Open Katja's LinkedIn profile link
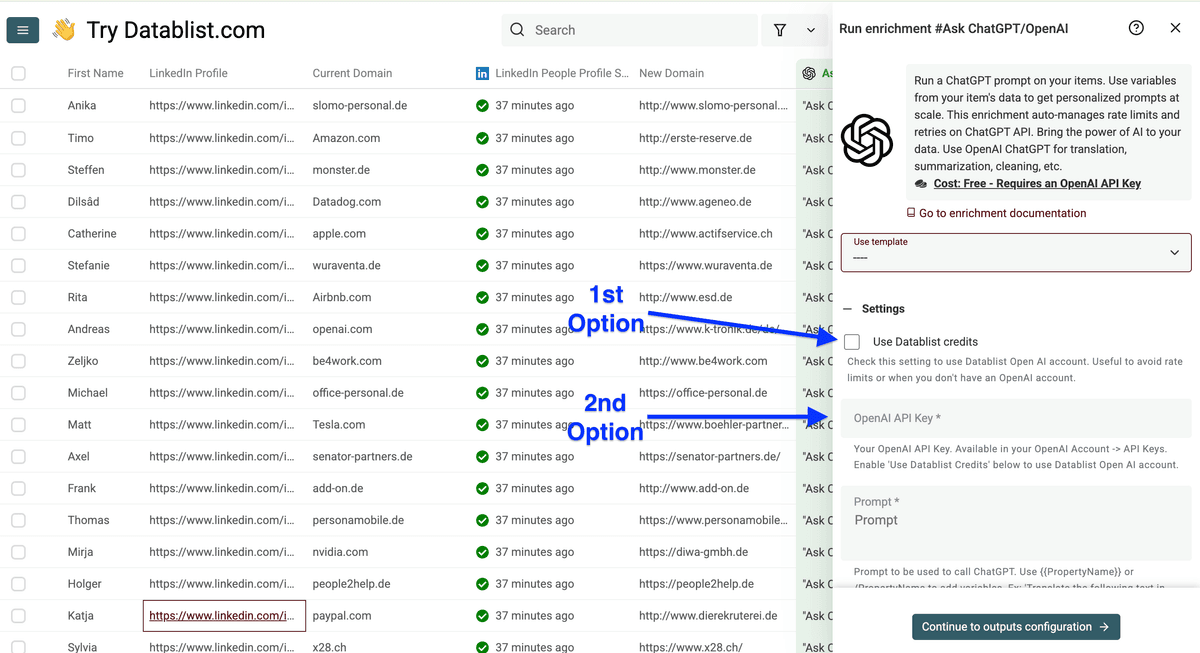1200x653 pixels. click(x=222, y=616)
